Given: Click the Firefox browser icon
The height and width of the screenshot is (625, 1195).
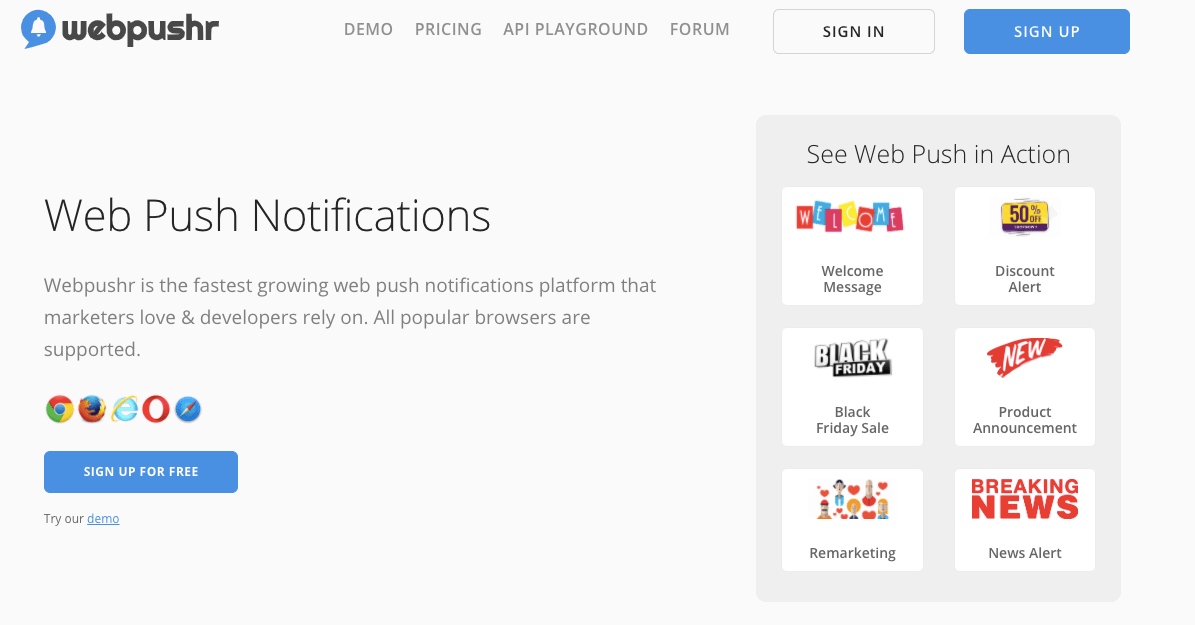Looking at the screenshot, I should pyautogui.click(x=92, y=409).
